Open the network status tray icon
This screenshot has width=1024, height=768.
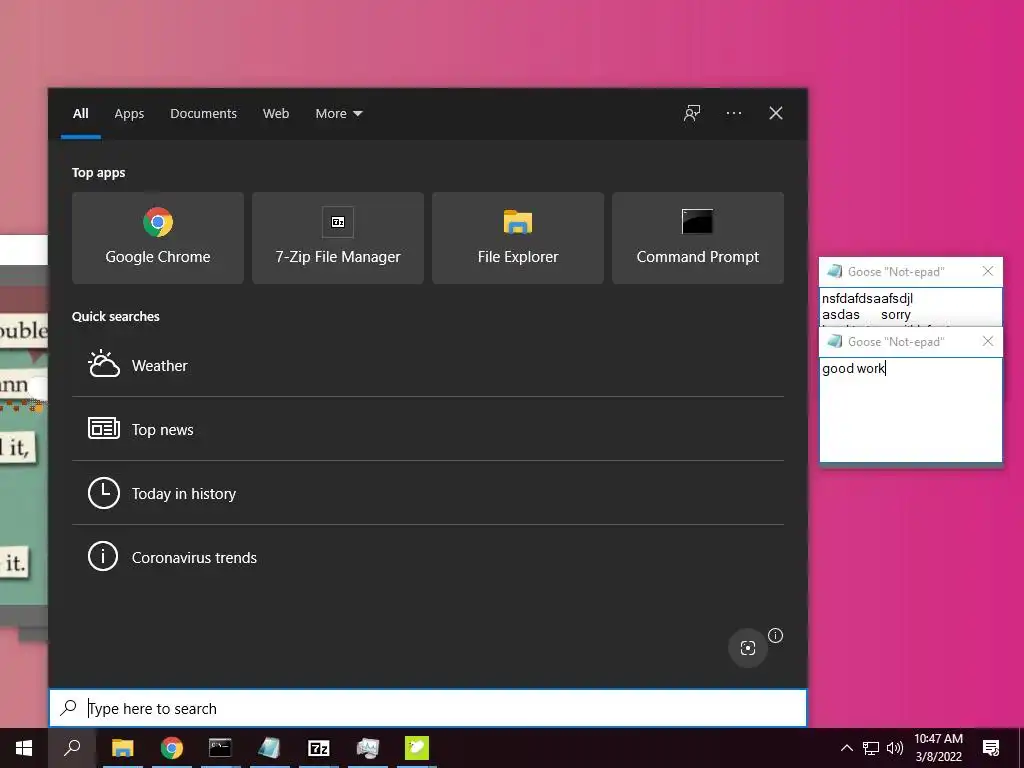(x=871, y=748)
